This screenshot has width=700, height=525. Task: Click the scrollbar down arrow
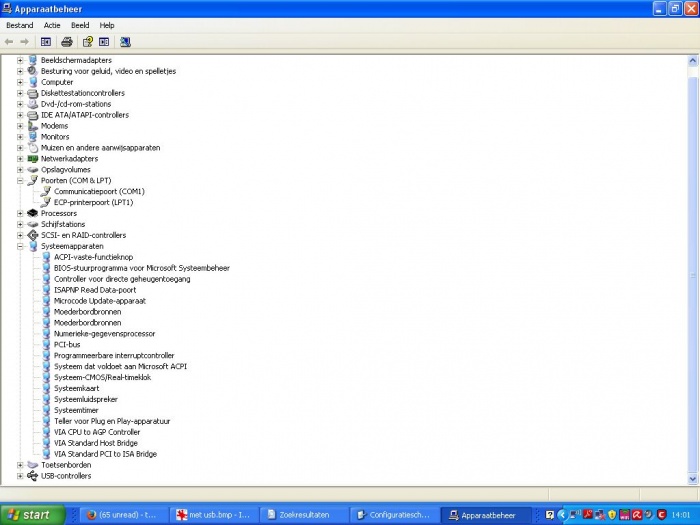[x=692, y=479]
